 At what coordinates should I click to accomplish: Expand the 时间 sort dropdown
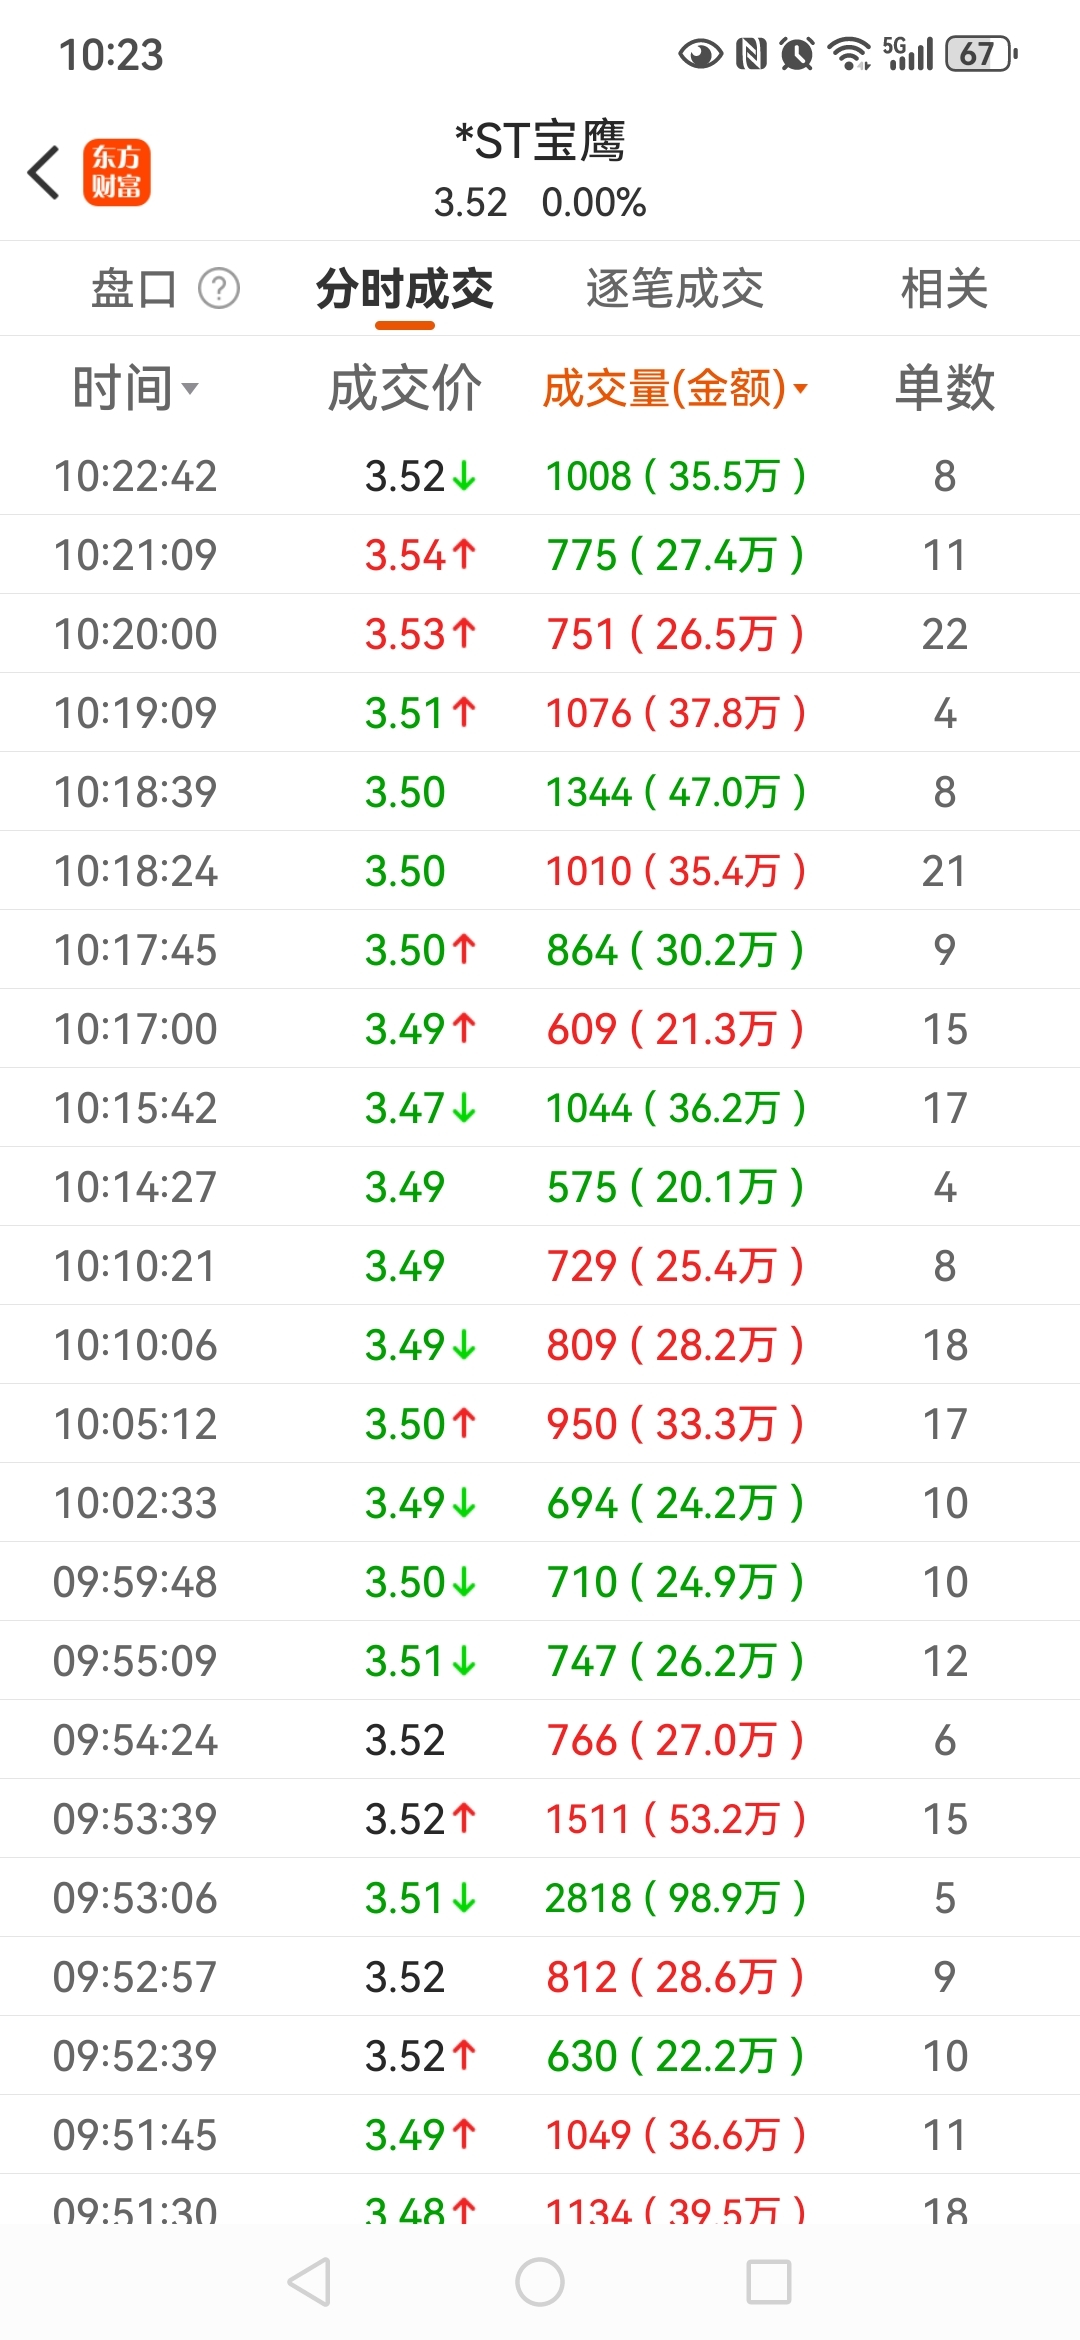(x=136, y=388)
